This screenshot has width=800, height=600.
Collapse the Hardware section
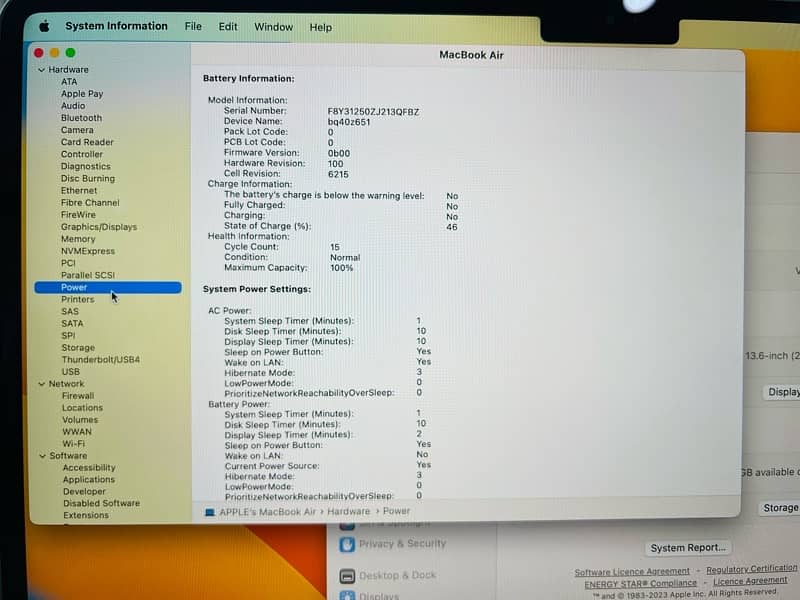pos(41,70)
